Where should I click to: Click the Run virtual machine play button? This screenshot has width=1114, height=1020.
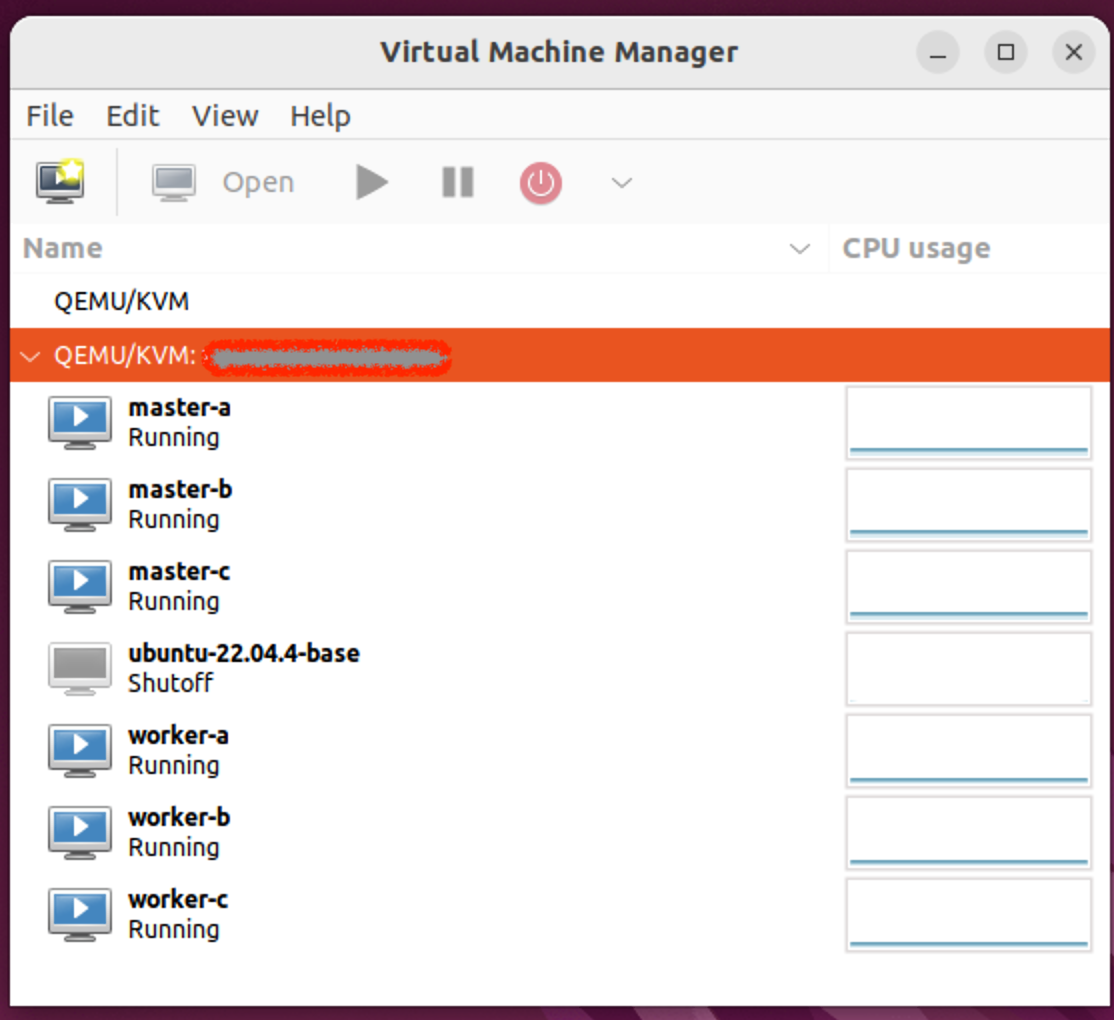[x=372, y=183]
